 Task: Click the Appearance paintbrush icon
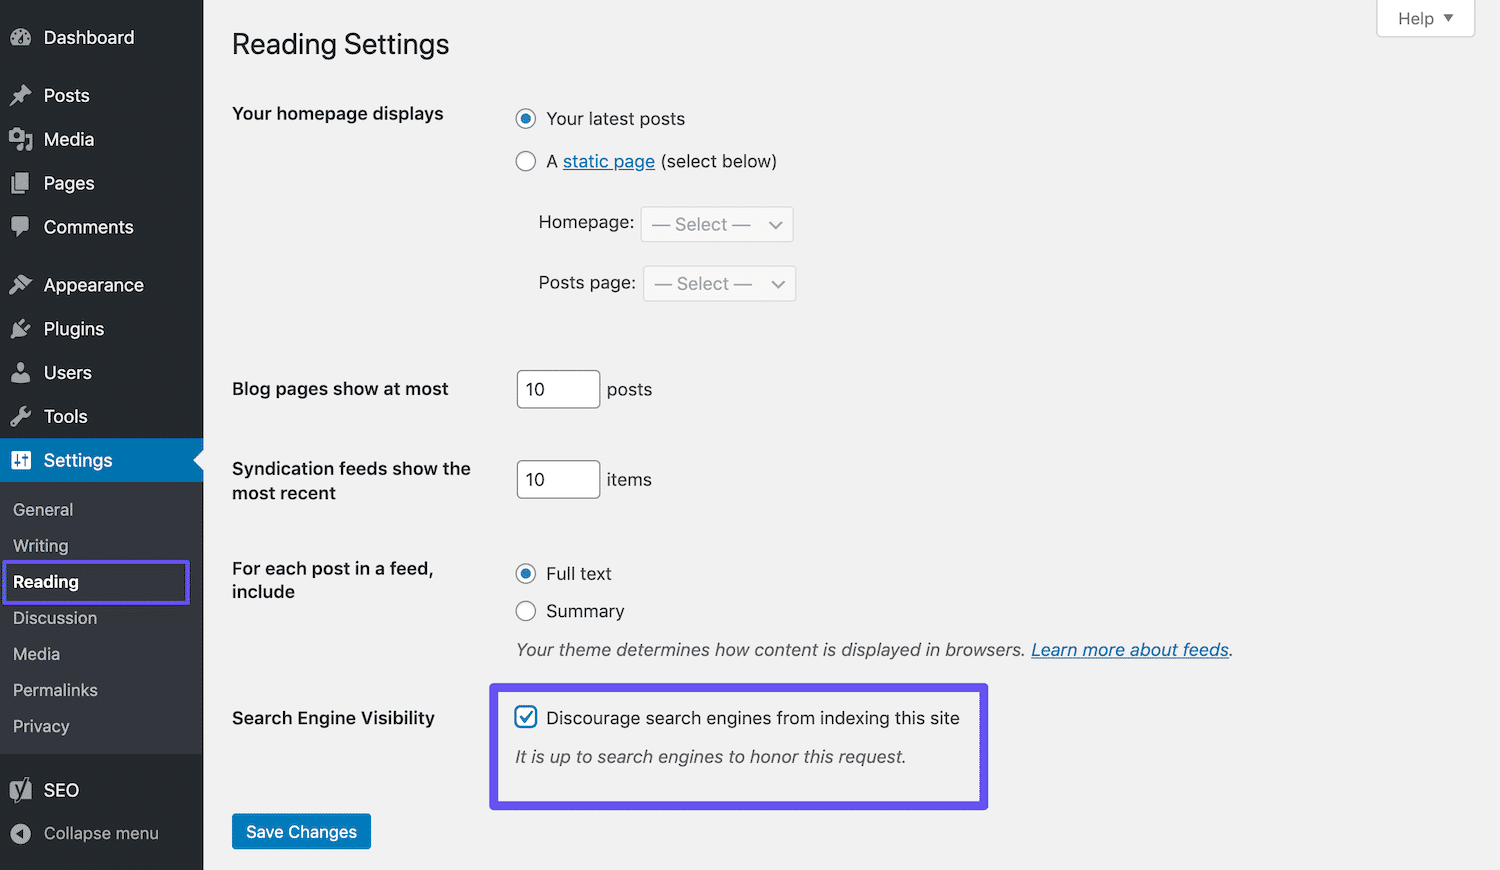click(x=21, y=284)
